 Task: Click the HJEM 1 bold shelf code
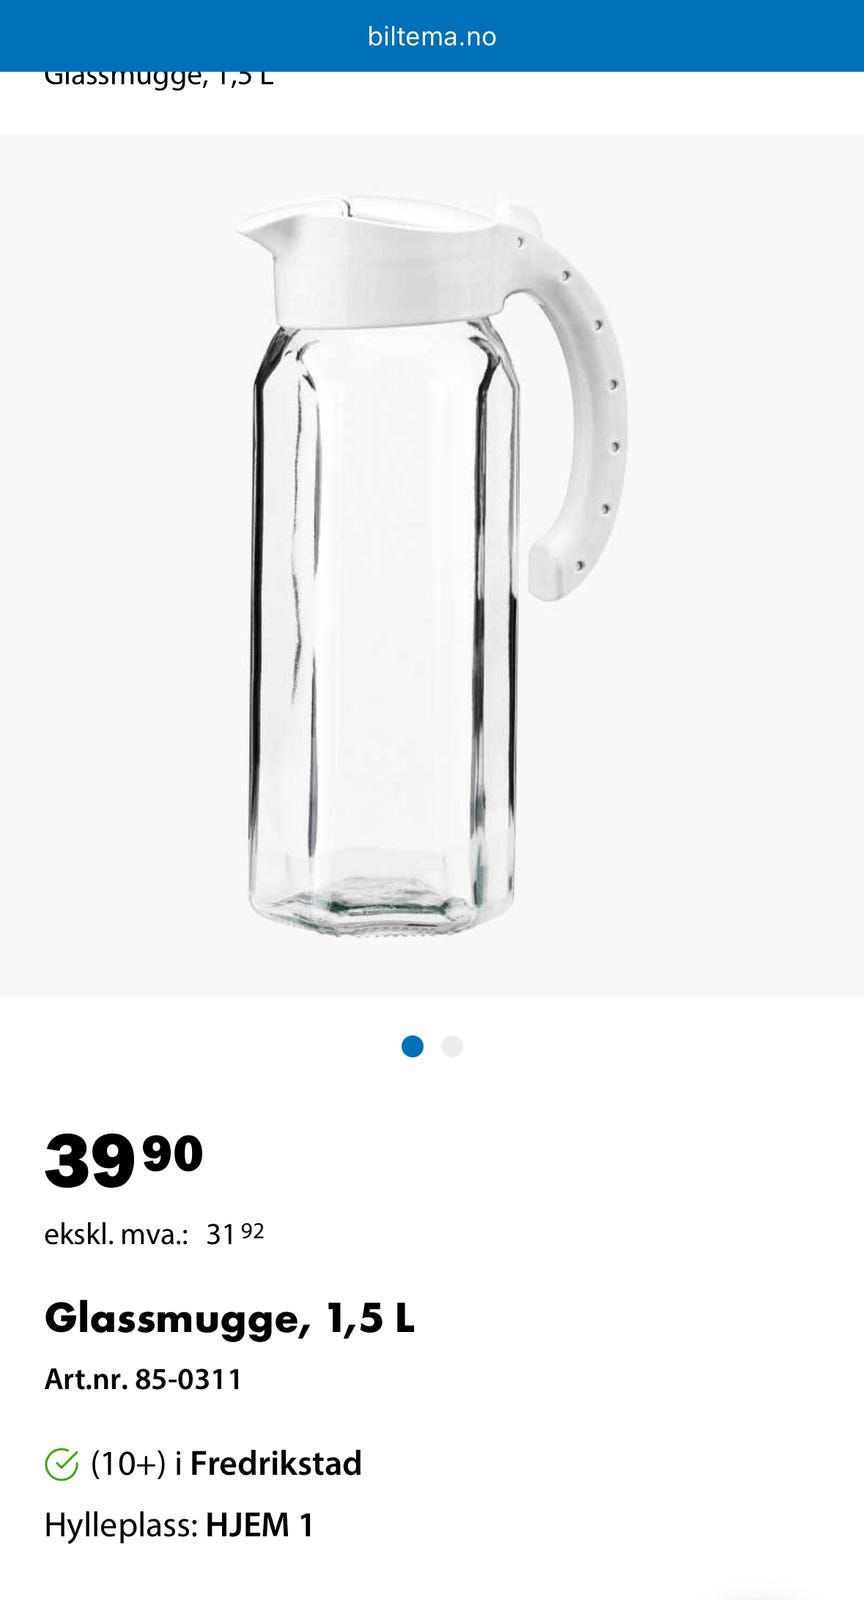click(260, 1526)
